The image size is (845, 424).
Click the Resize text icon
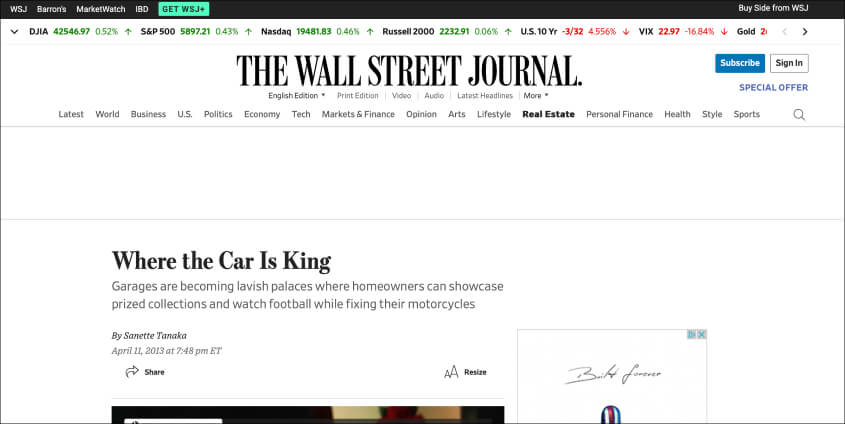(x=451, y=372)
